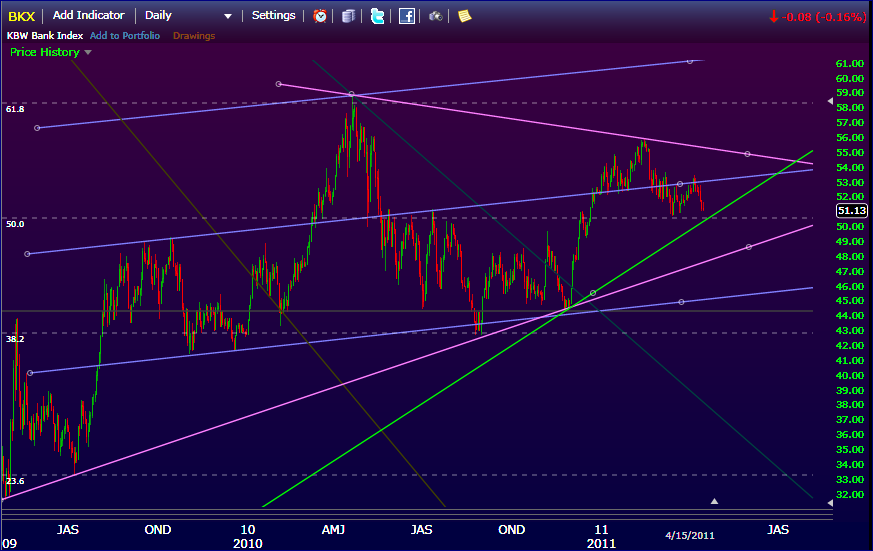Image resolution: width=873 pixels, height=551 pixels.
Task: Select the green trendline handle near 45.50
Action: [x=593, y=293]
